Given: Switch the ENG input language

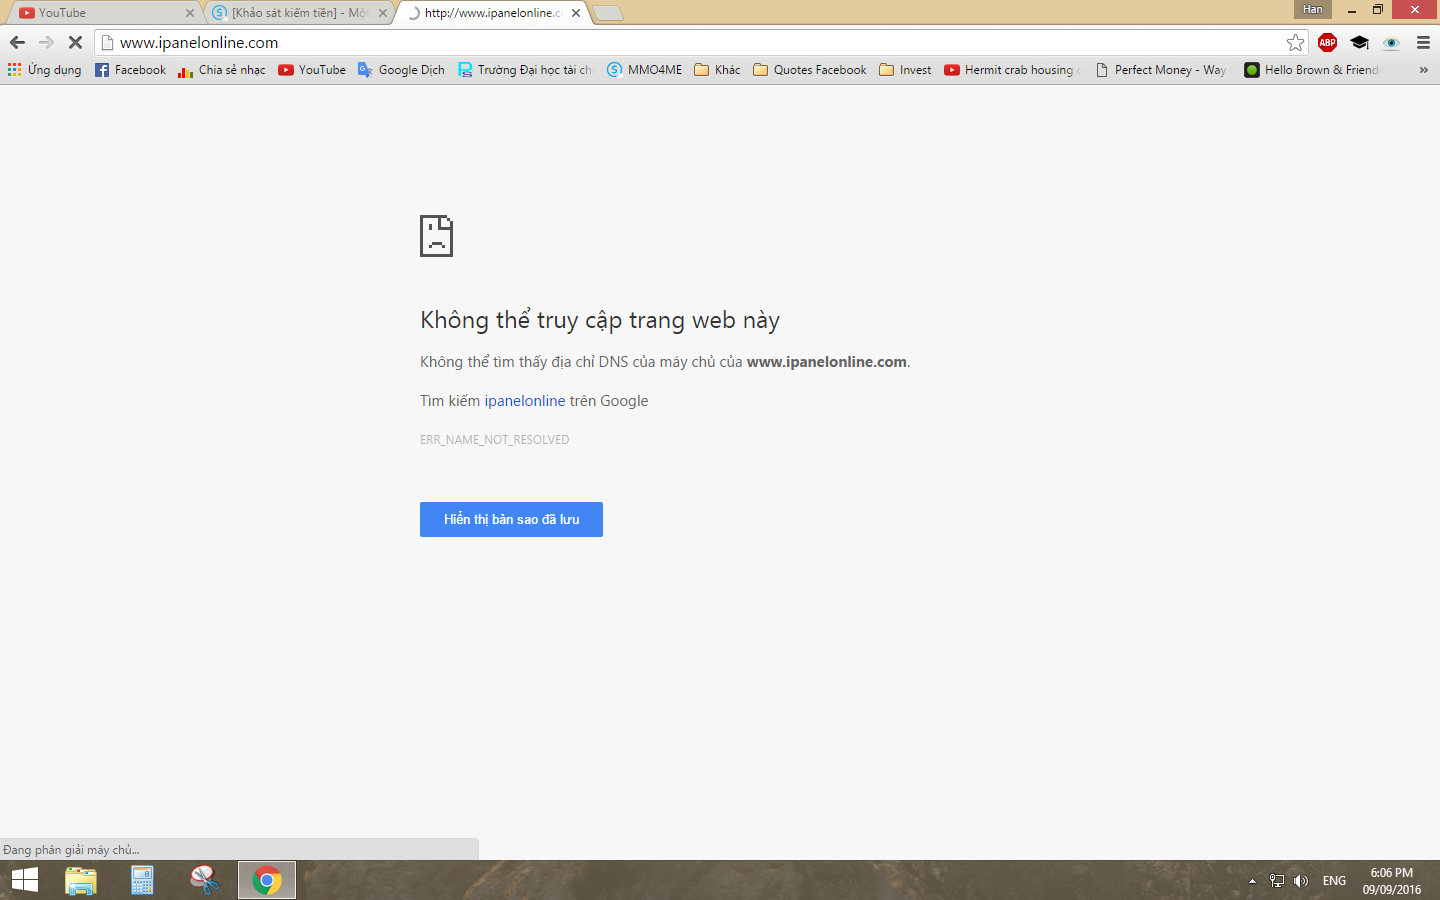Looking at the screenshot, I should [1334, 881].
